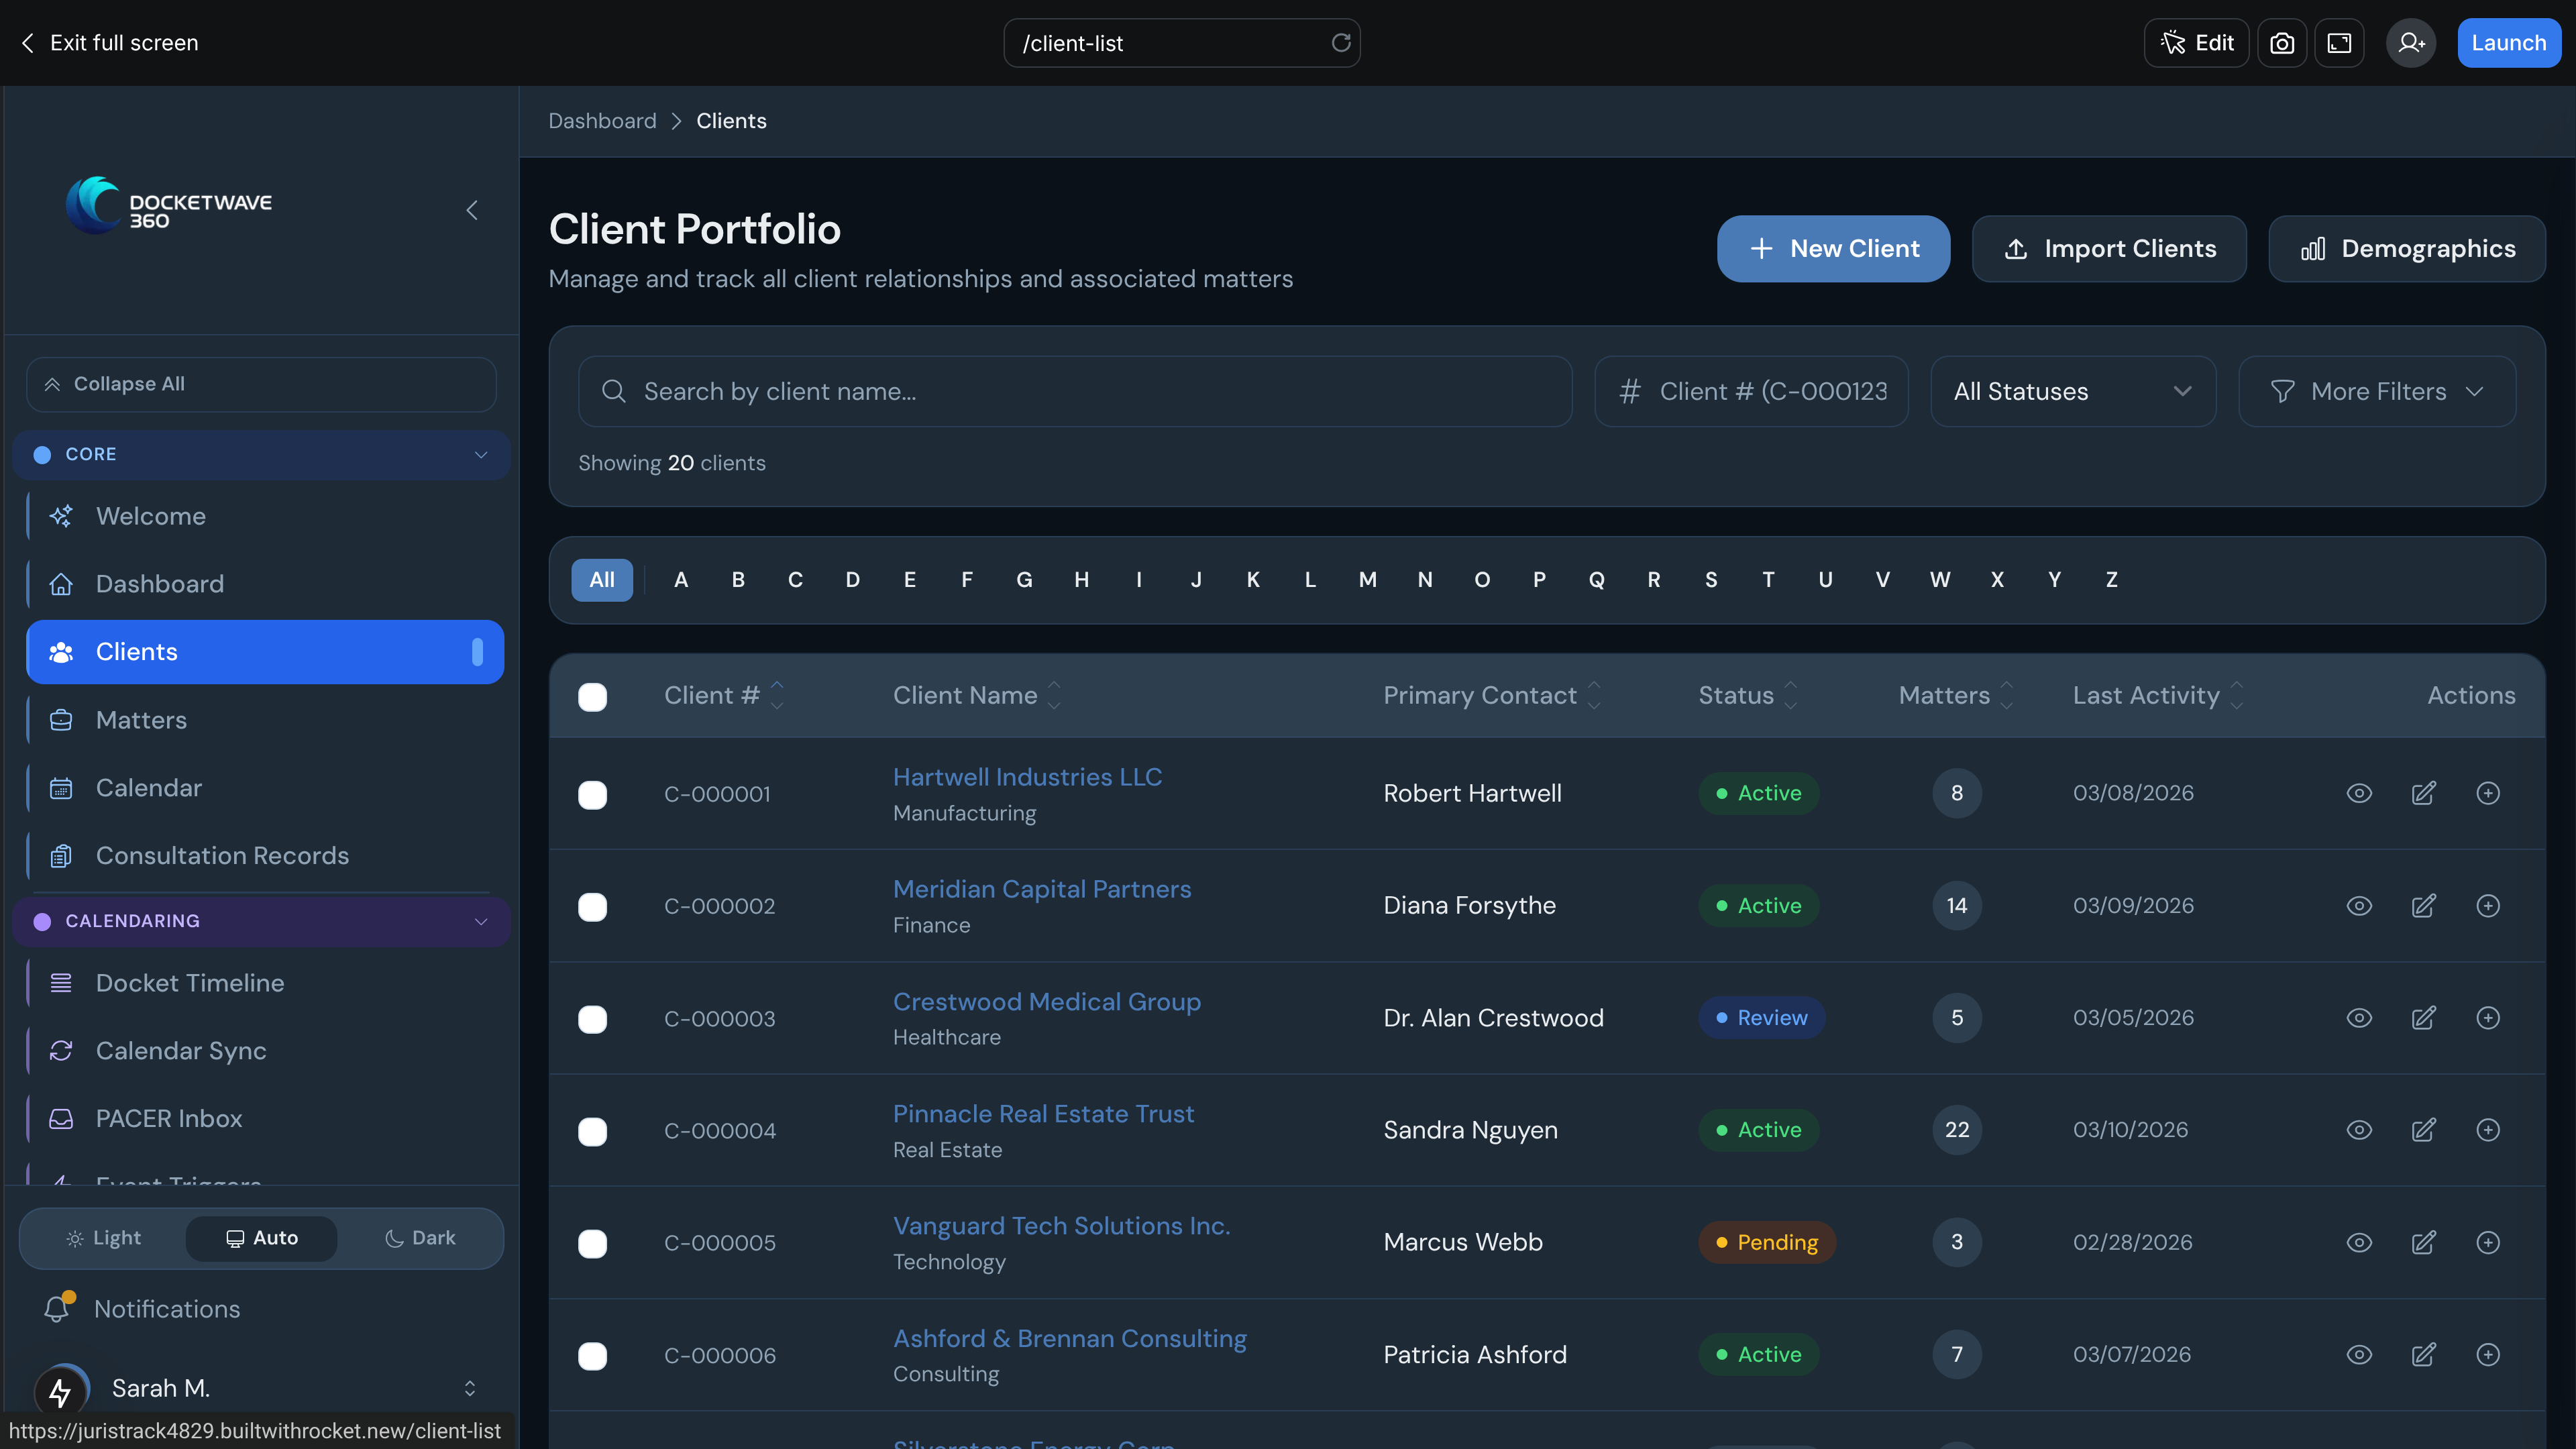
Task: Edit Vanguard Tech Solutions Inc. row
Action: coord(2423,1242)
